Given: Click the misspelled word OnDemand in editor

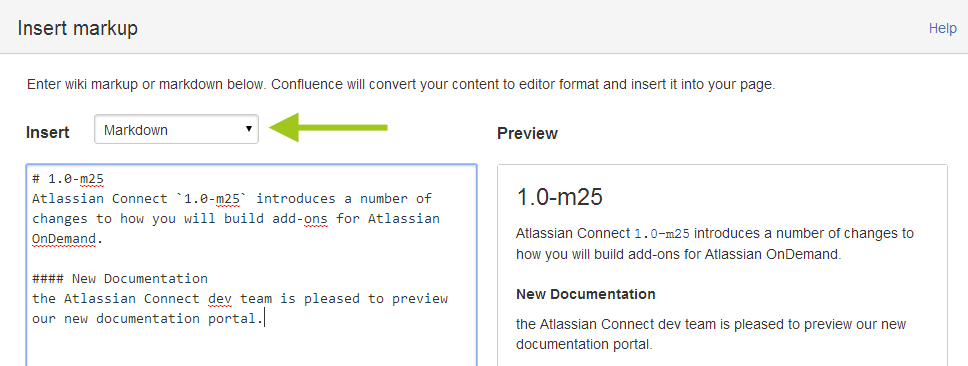Looking at the screenshot, I should point(64,238).
